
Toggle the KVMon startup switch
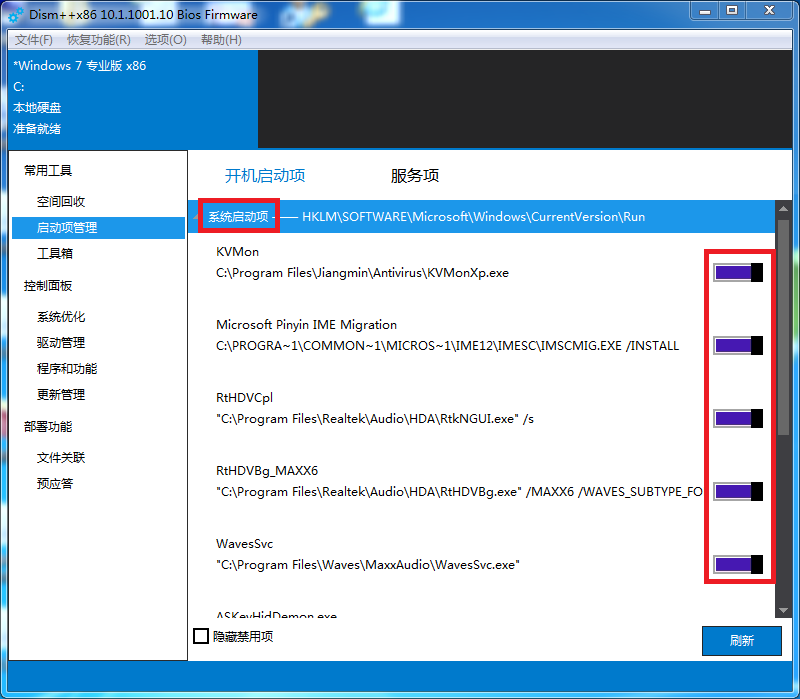[x=738, y=272]
